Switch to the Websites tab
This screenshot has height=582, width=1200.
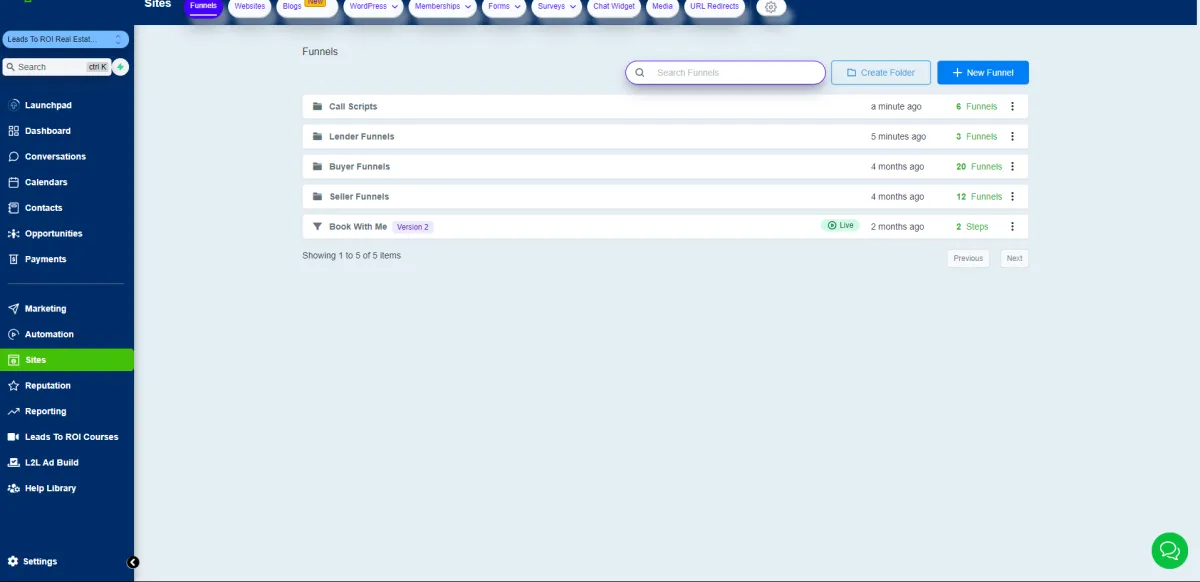[x=250, y=6]
